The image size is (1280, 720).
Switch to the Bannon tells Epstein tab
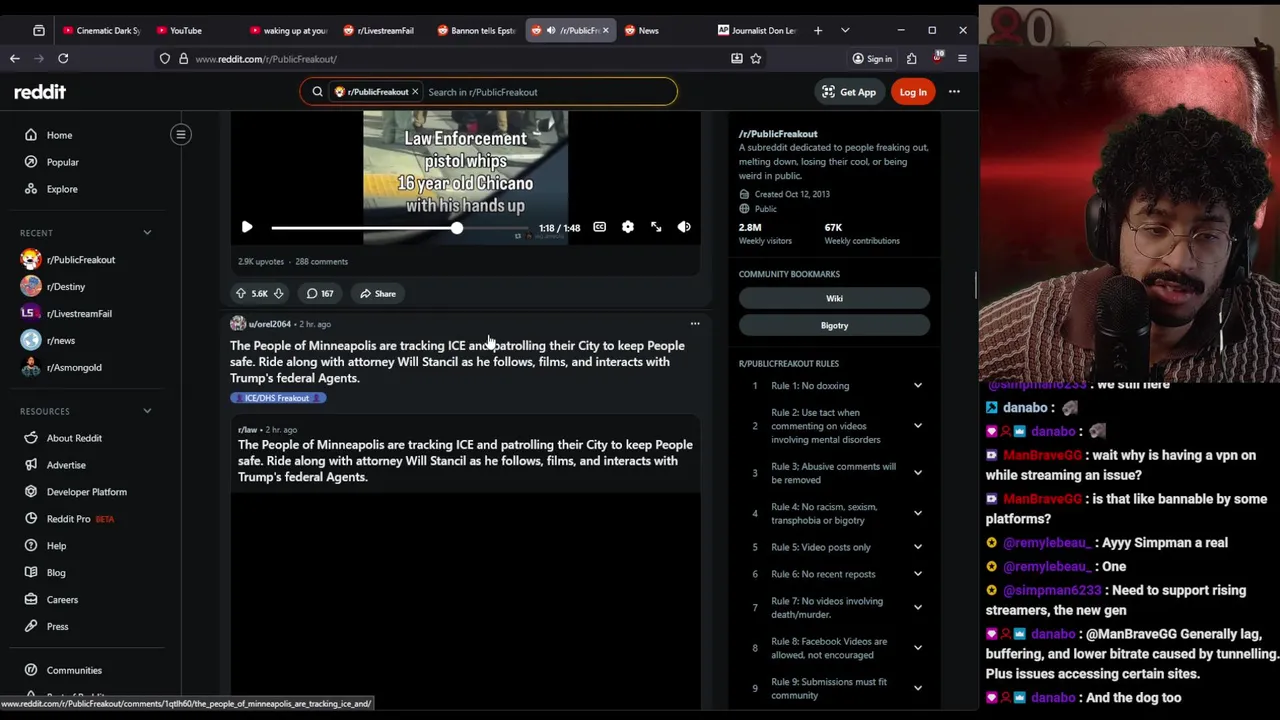(475, 31)
